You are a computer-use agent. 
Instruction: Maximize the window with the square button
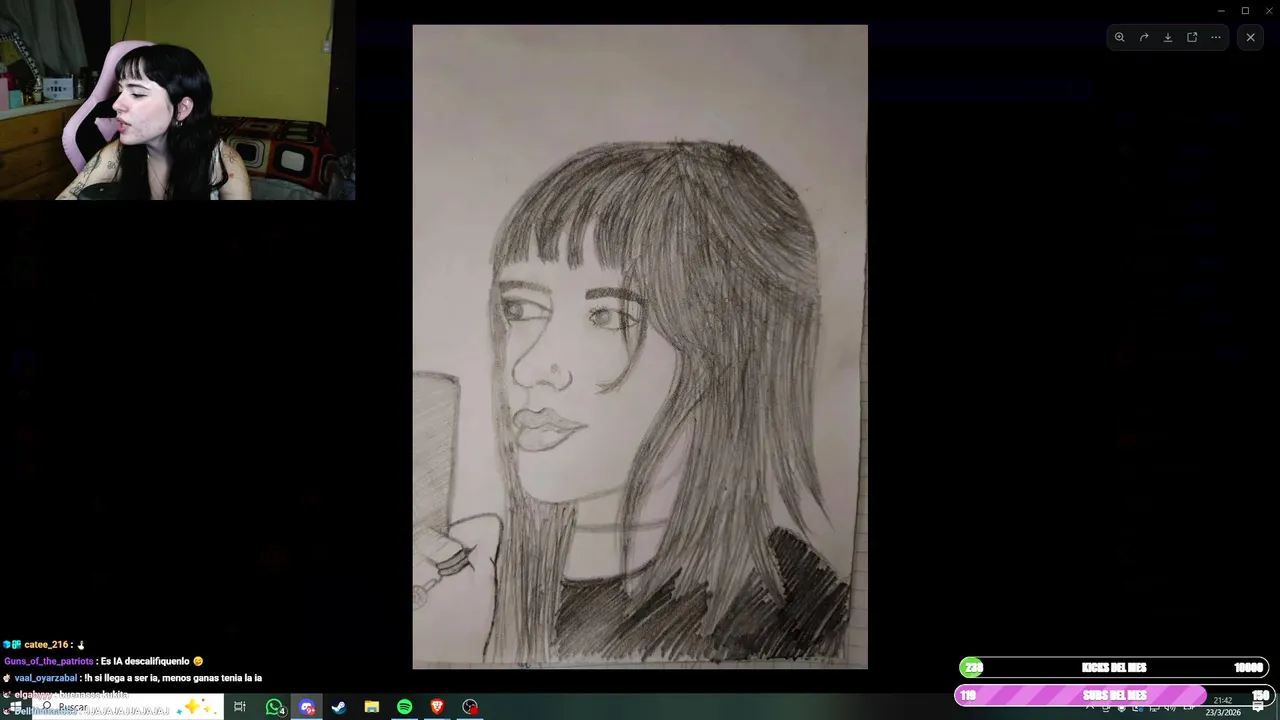tap(1245, 10)
